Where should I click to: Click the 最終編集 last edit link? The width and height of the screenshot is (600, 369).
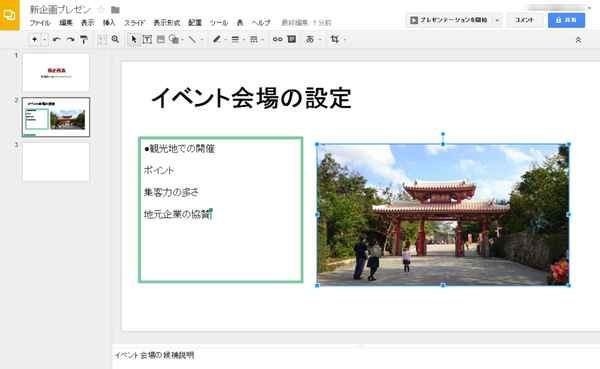[x=306, y=23]
